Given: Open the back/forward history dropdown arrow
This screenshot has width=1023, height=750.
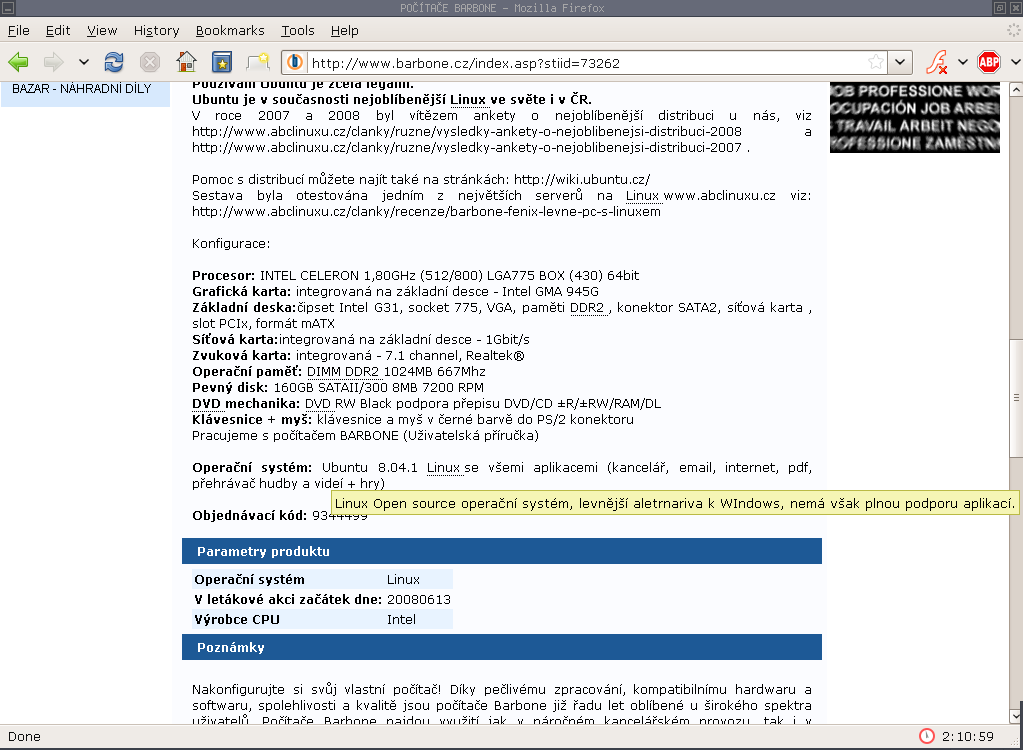Looking at the screenshot, I should click(84, 63).
